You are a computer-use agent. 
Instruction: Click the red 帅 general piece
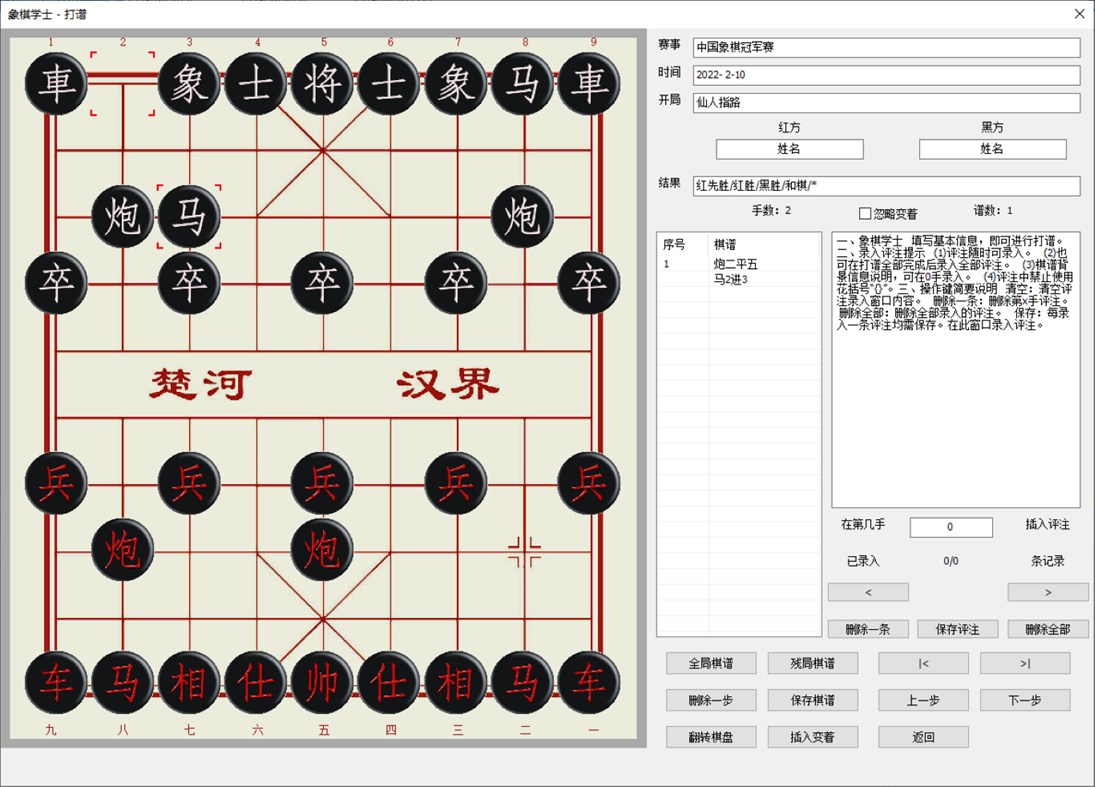click(322, 683)
